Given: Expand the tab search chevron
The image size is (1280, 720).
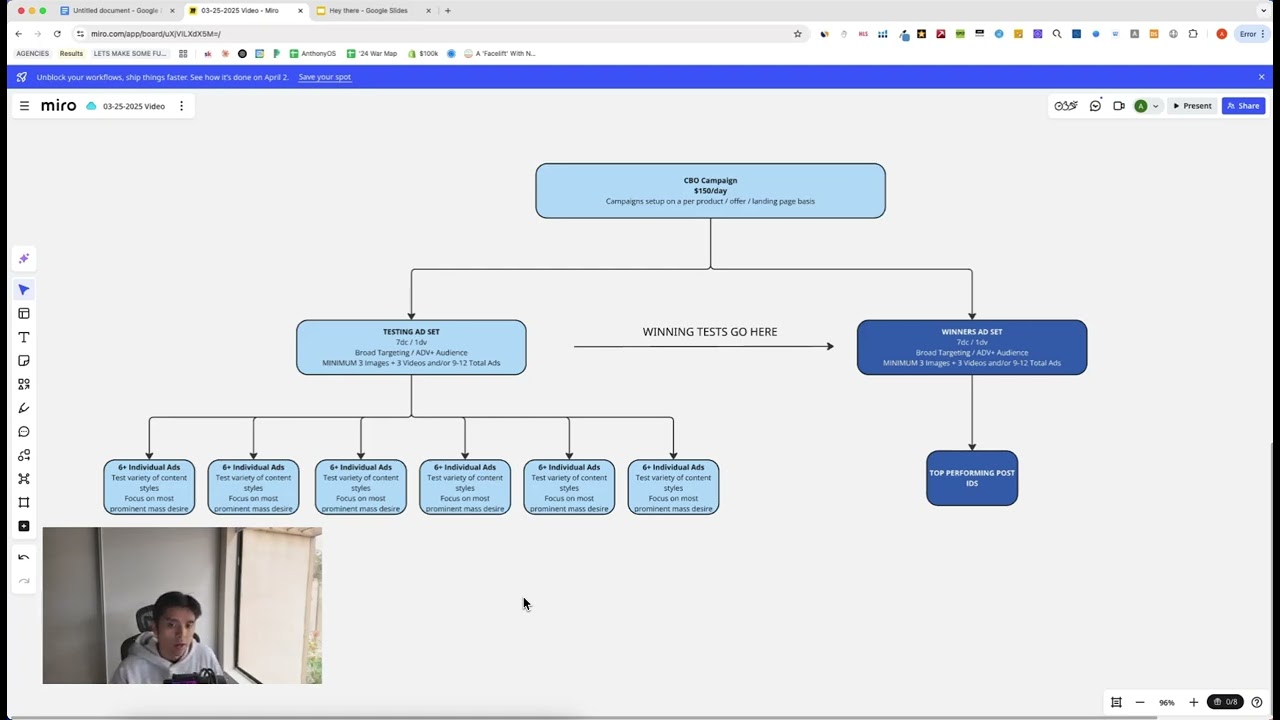Looking at the screenshot, I should tap(1263, 10).
